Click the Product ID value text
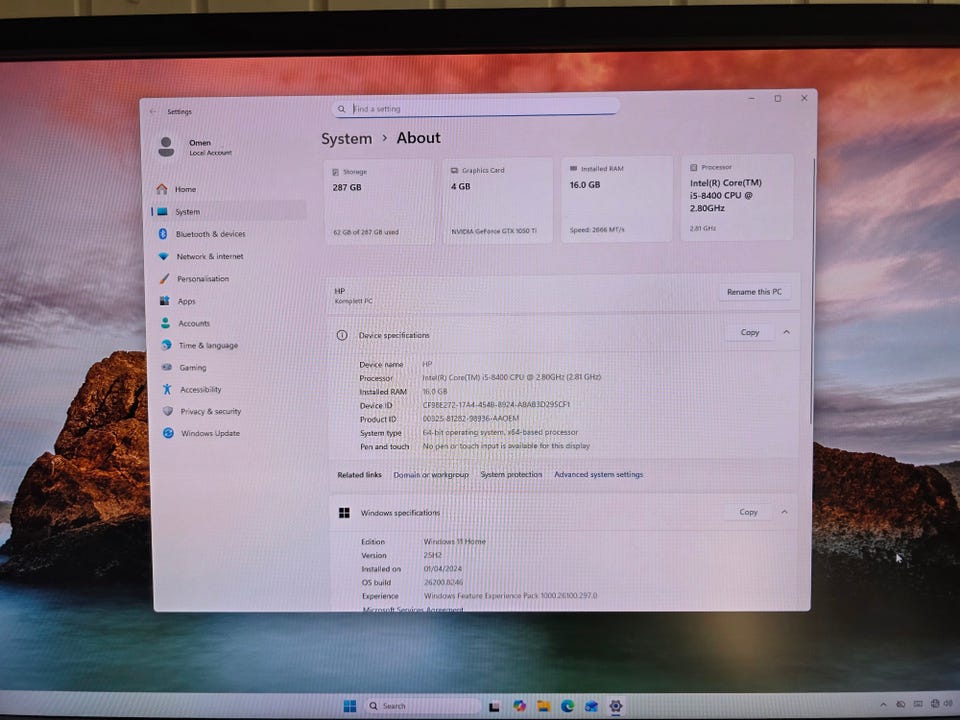 pyautogui.click(x=470, y=419)
